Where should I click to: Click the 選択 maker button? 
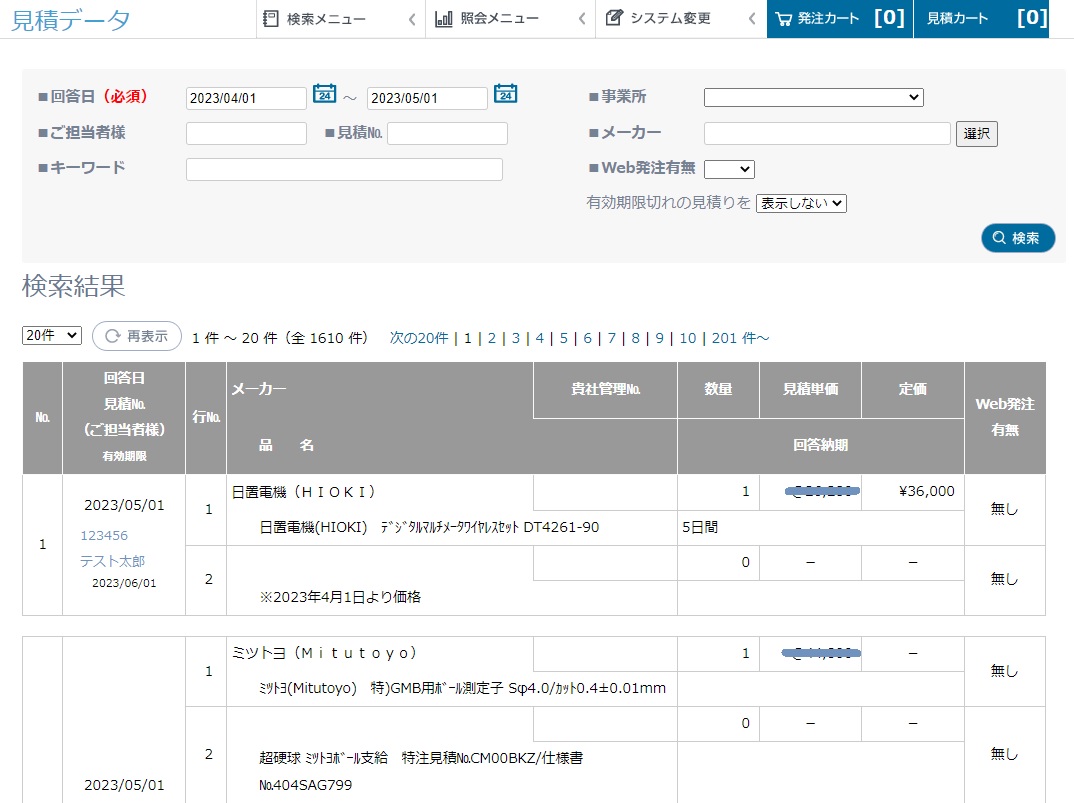pyautogui.click(x=977, y=134)
